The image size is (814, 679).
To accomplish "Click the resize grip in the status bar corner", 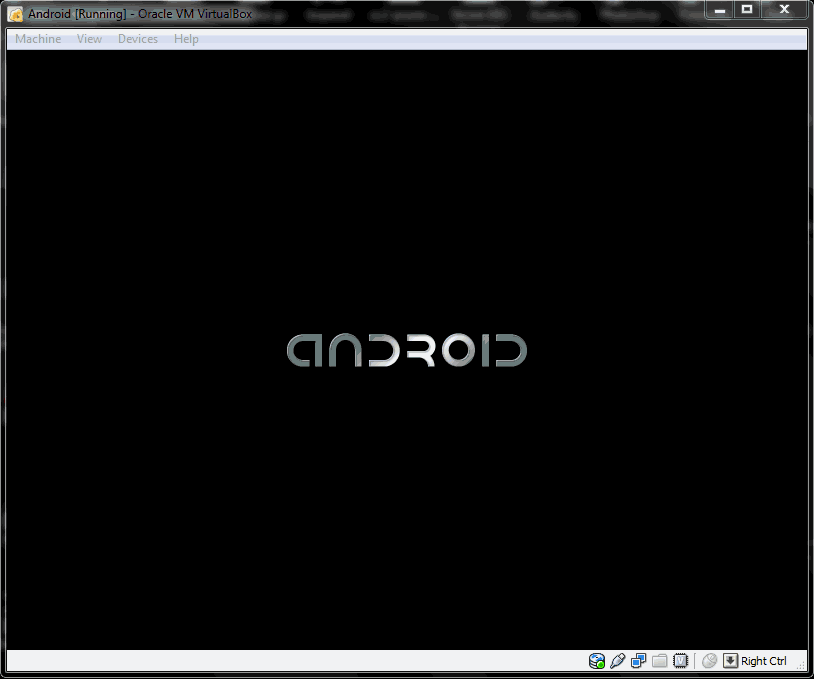I will coord(802,665).
